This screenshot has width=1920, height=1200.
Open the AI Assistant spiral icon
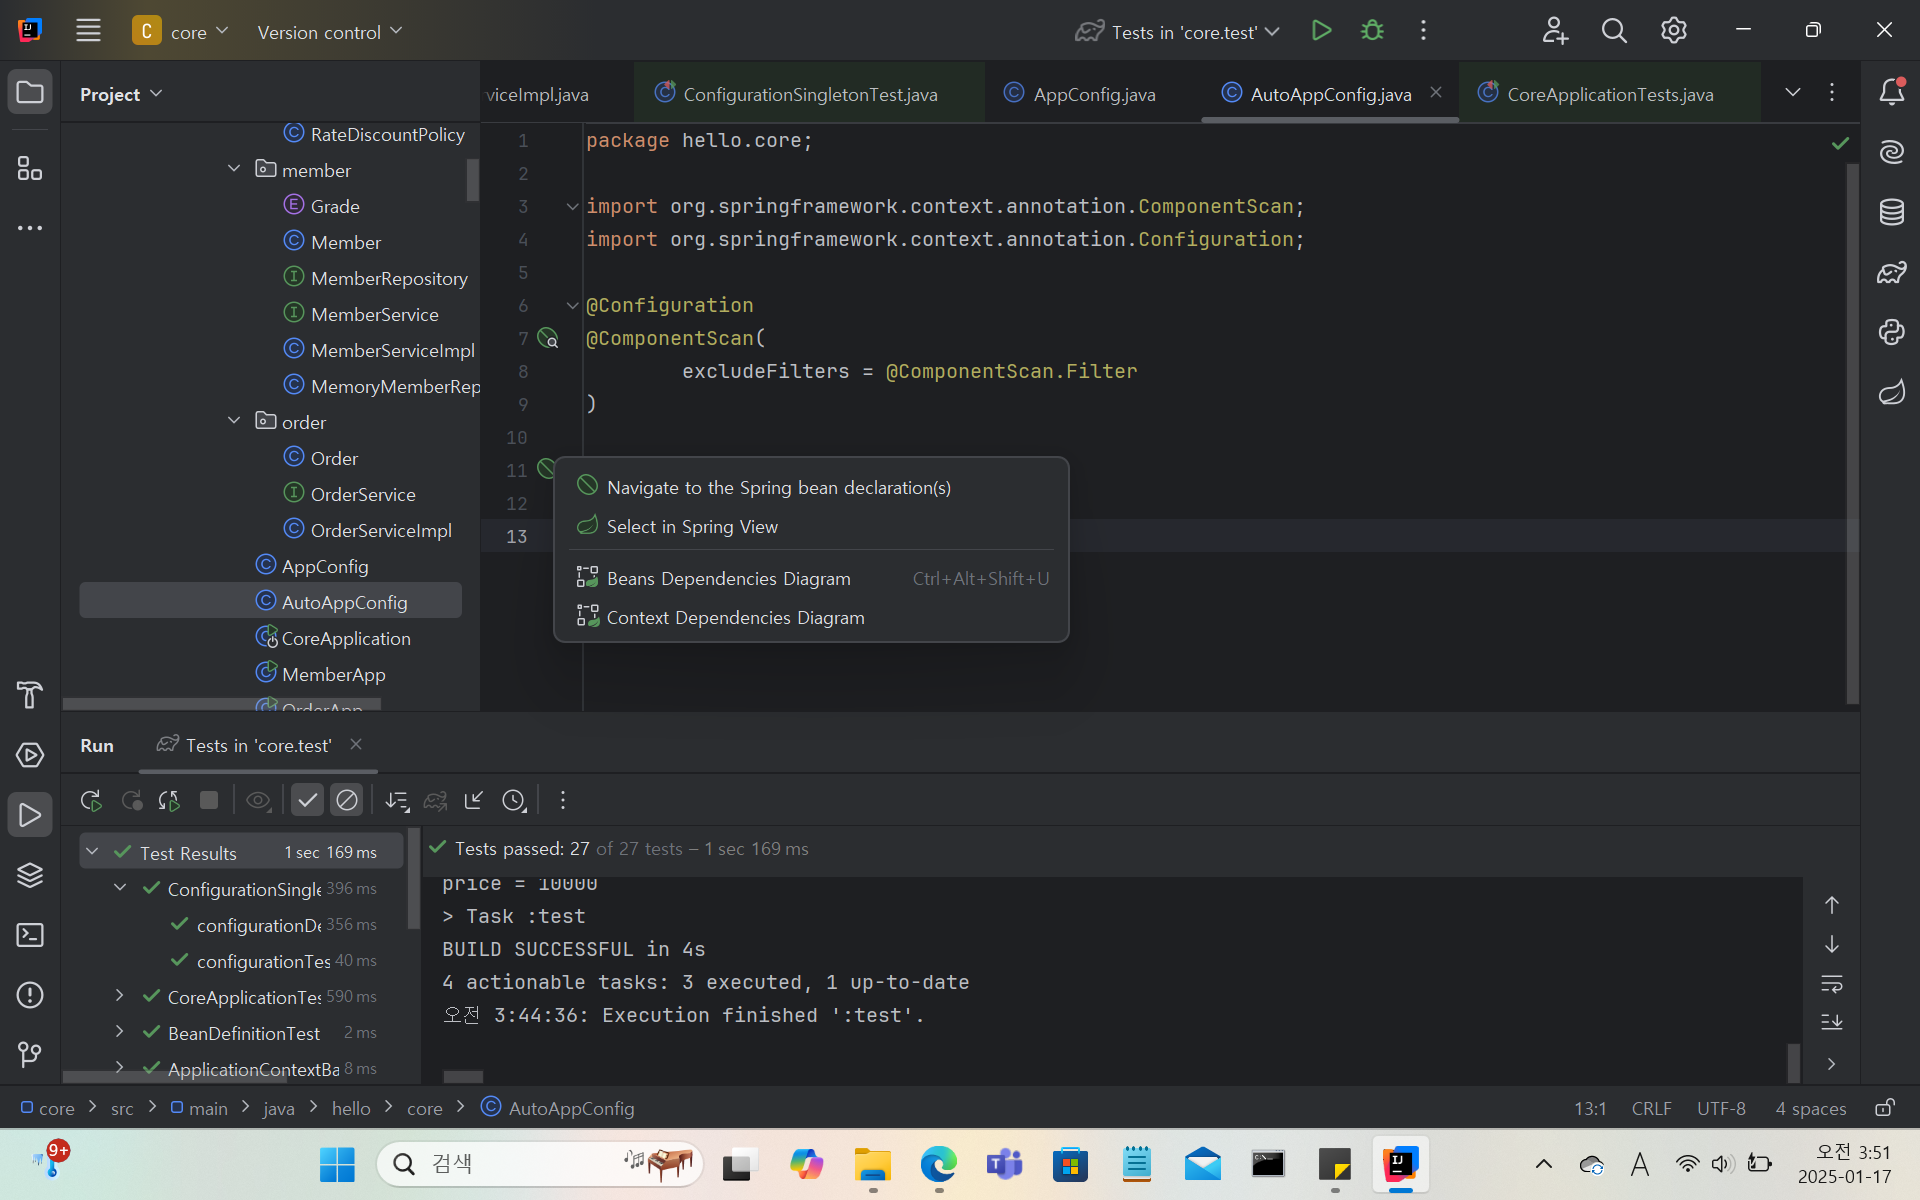point(1891,152)
